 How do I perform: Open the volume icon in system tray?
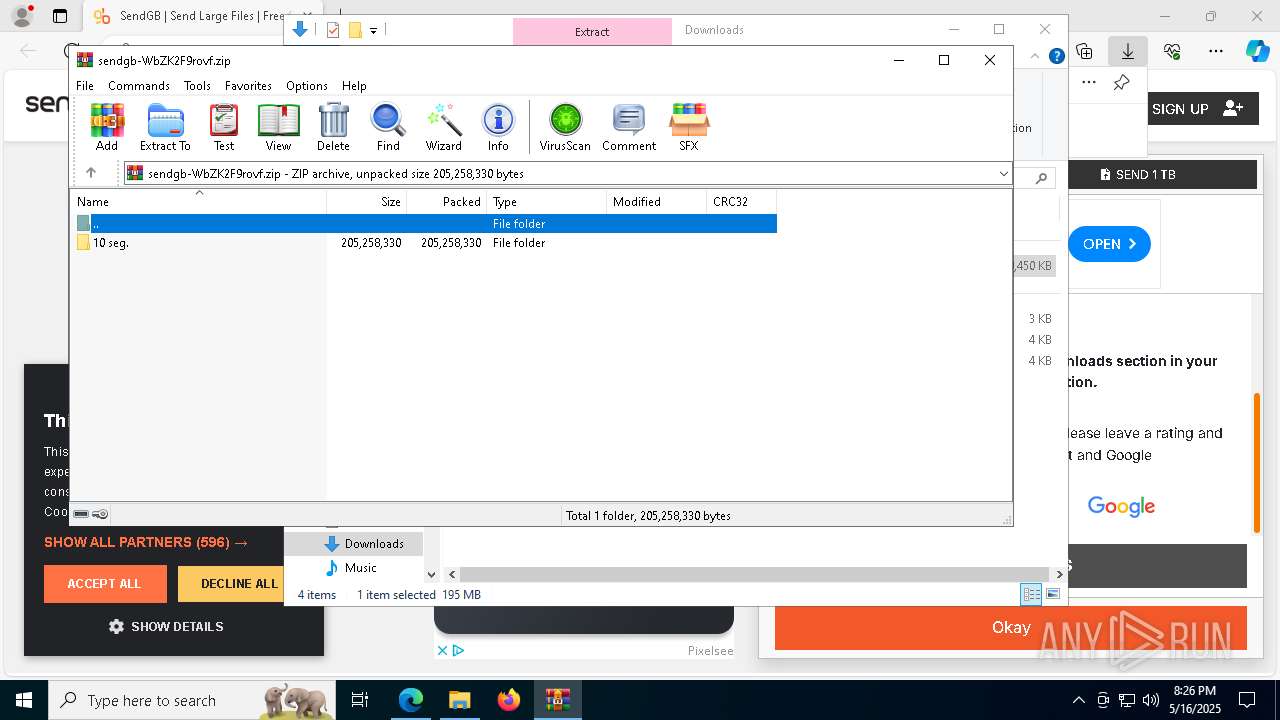point(1151,700)
